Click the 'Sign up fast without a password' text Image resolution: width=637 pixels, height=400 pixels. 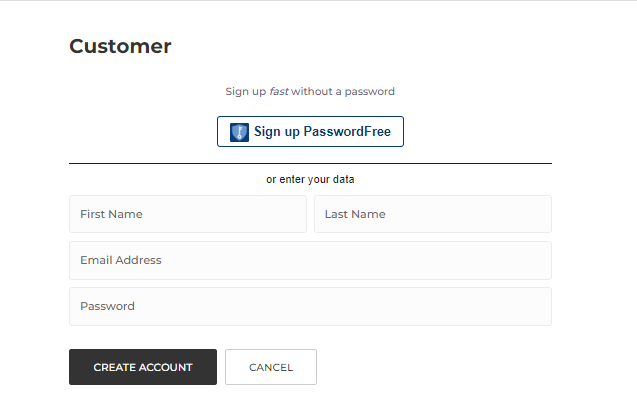tap(310, 91)
